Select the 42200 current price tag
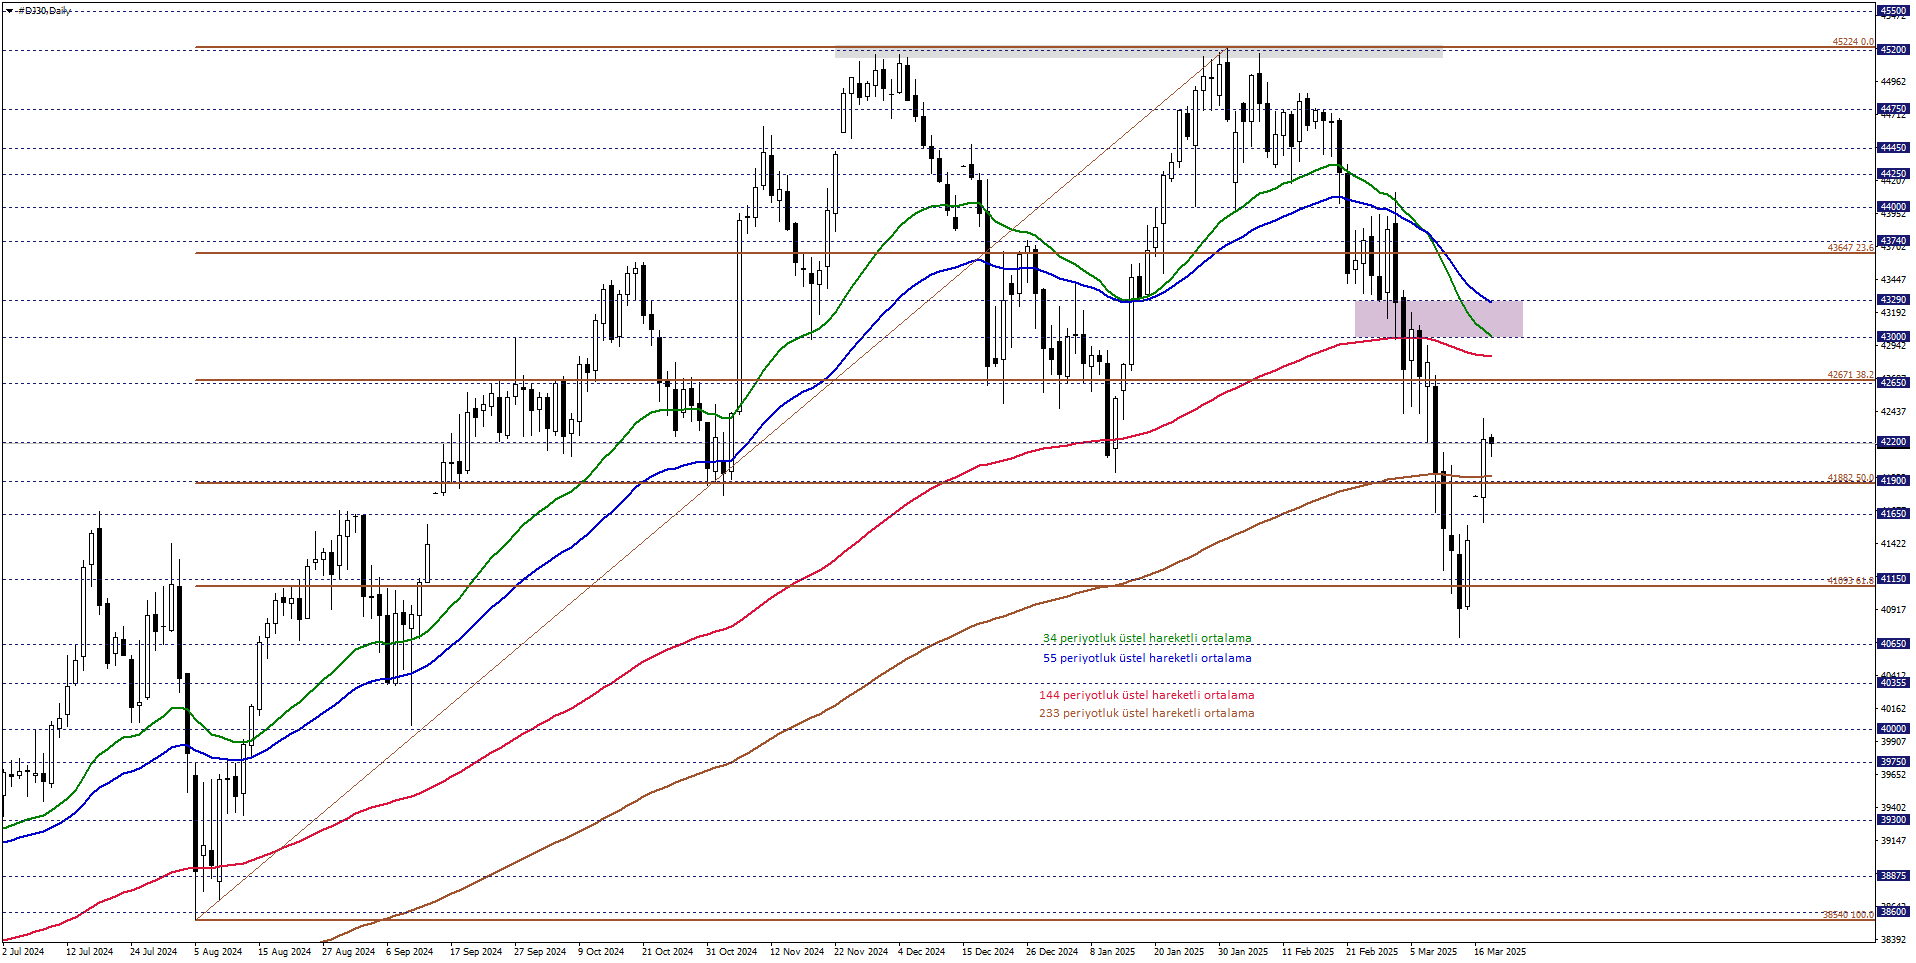1916x963 pixels. [1894, 442]
